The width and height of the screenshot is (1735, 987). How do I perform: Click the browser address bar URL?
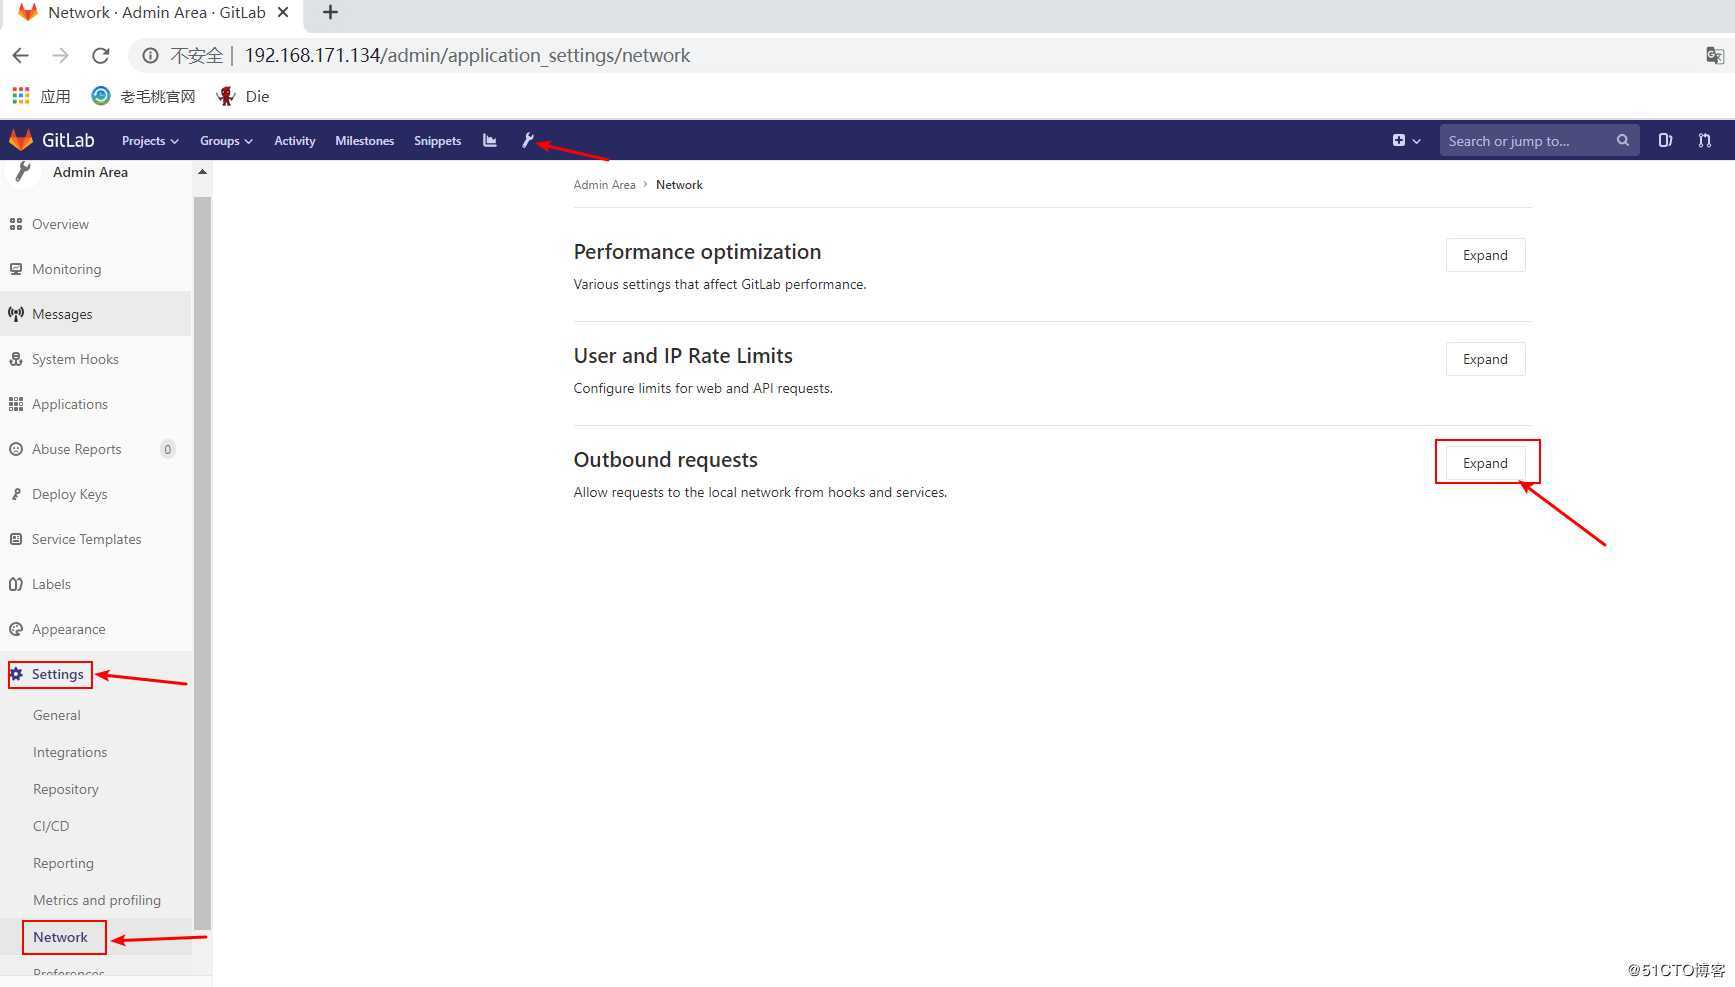[x=467, y=56]
